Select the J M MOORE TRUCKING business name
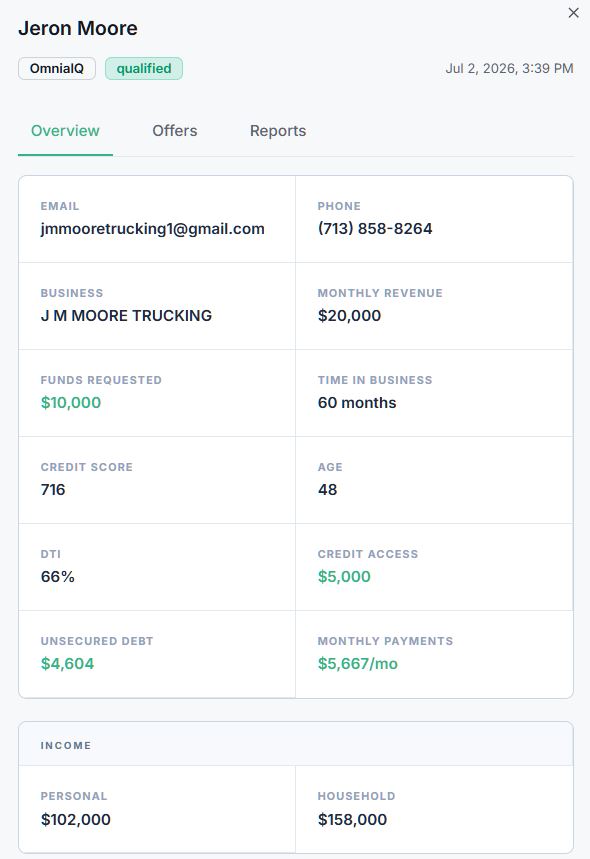This screenshot has height=859, width=590. [x=126, y=316]
